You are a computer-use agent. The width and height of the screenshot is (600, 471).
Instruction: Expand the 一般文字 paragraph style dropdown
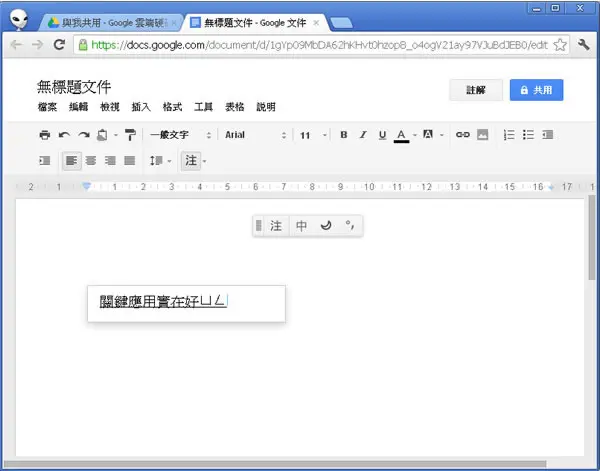coord(180,135)
